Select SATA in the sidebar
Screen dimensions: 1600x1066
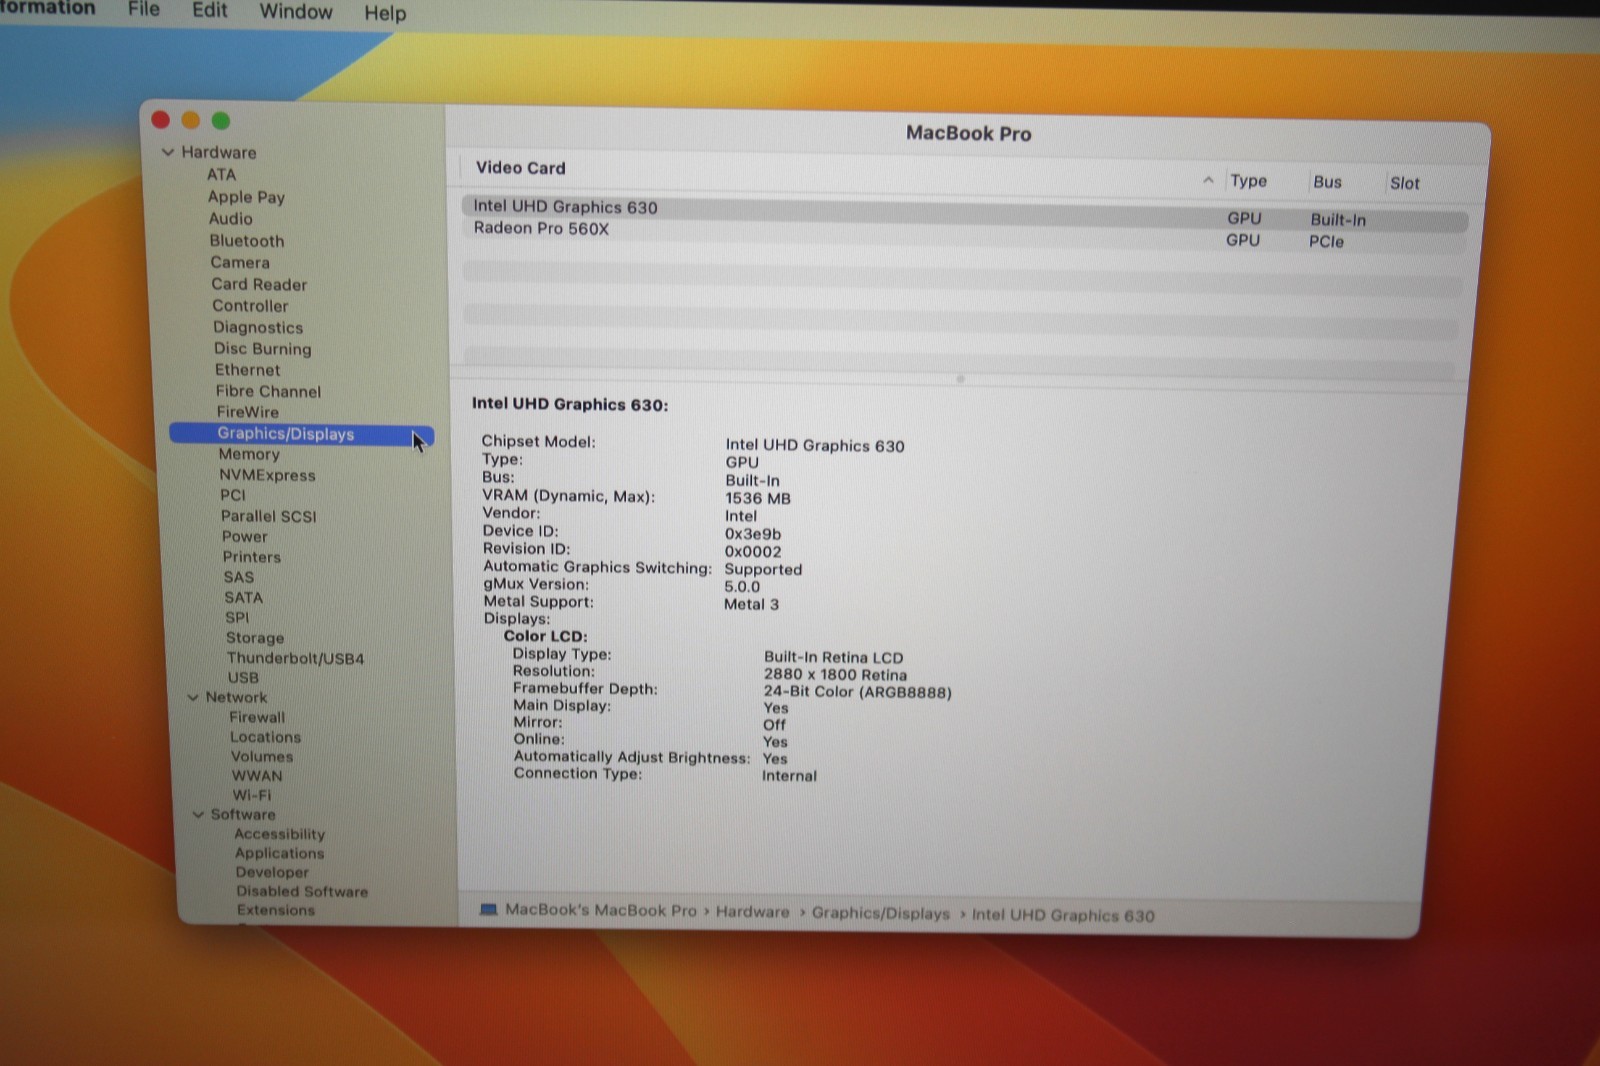coord(243,597)
